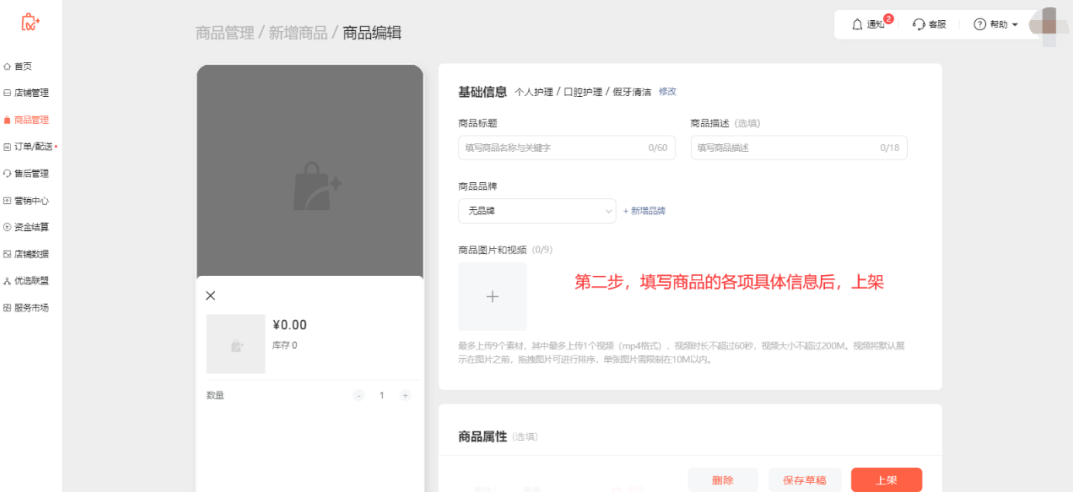Click the 基础信息 heading

482,92
